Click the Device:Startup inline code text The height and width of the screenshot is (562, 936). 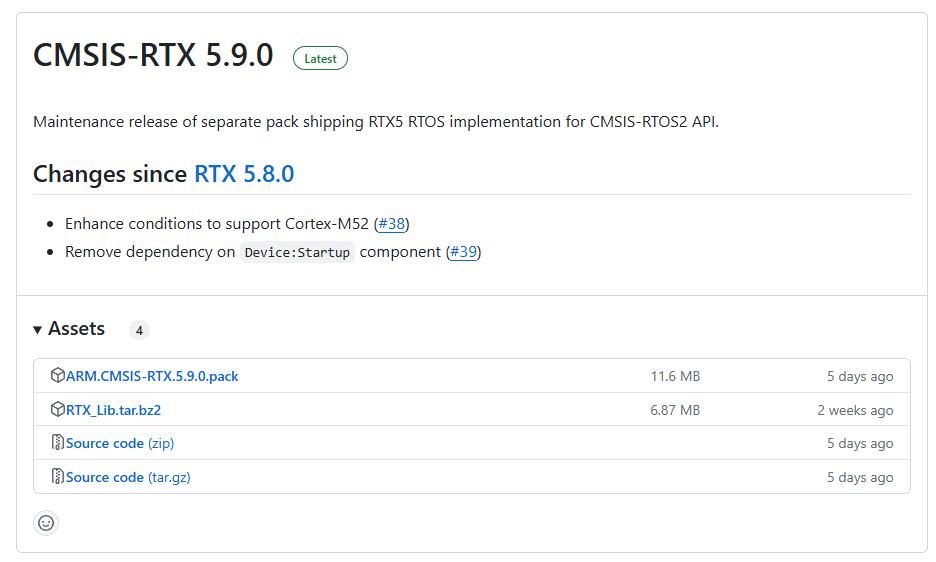297,252
